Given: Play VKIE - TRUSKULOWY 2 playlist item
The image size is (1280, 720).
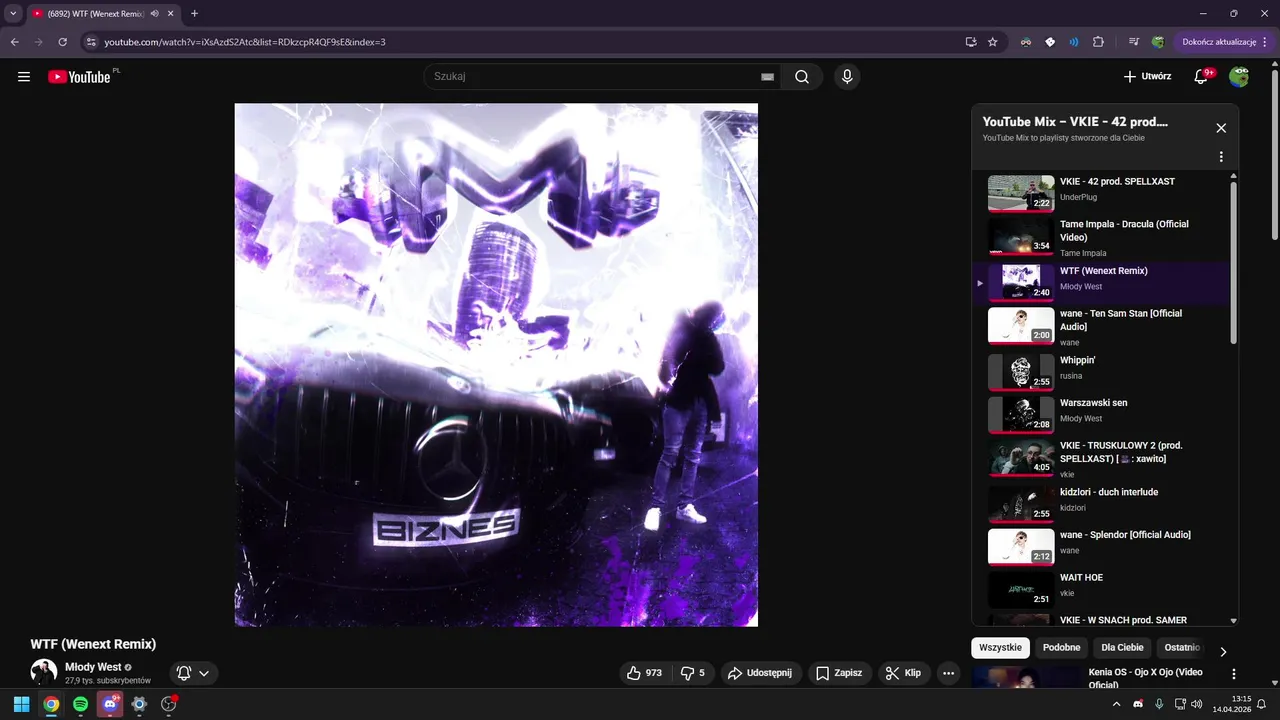Looking at the screenshot, I should [1101, 459].
